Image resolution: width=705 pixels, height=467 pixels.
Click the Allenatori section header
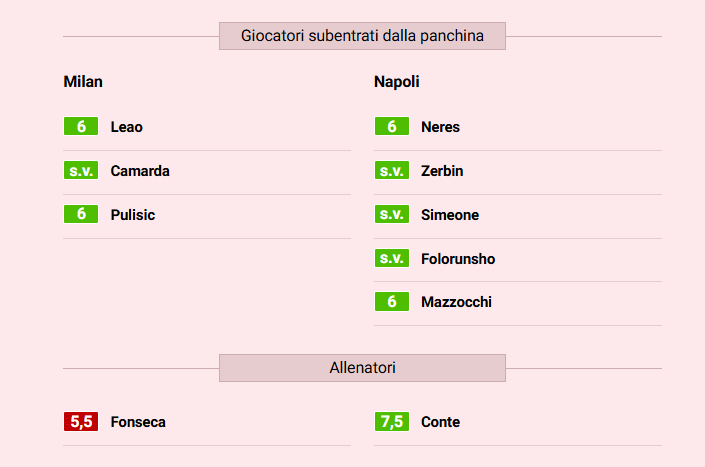[x=362, y=368]
